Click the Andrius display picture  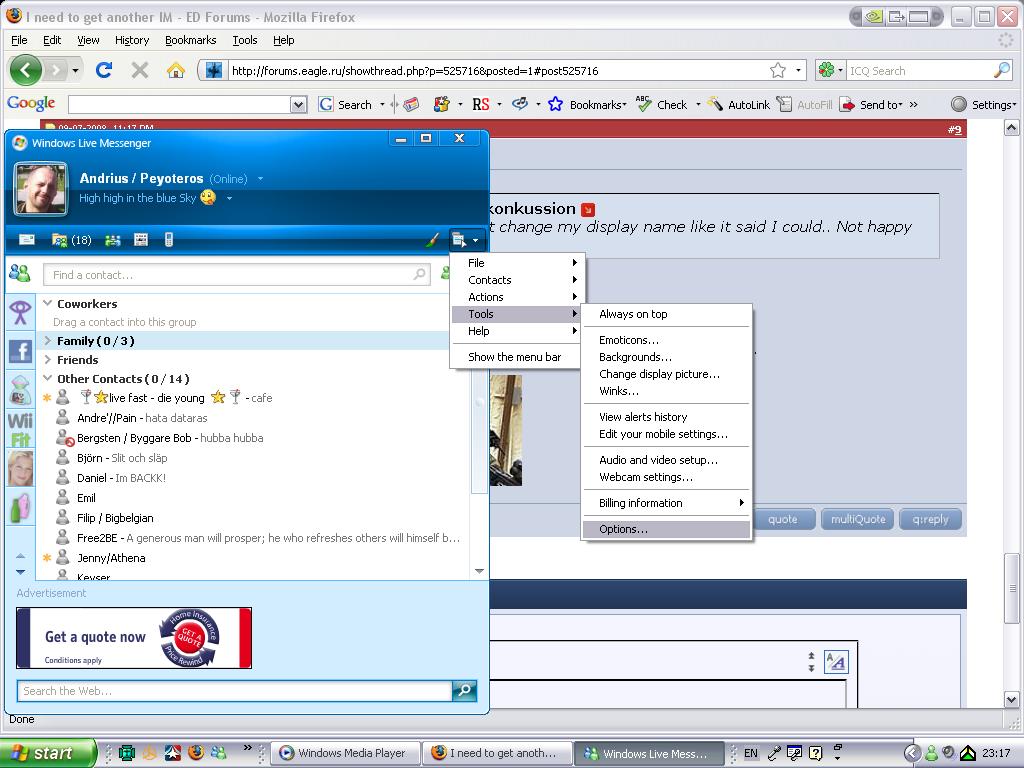[41, 189]
